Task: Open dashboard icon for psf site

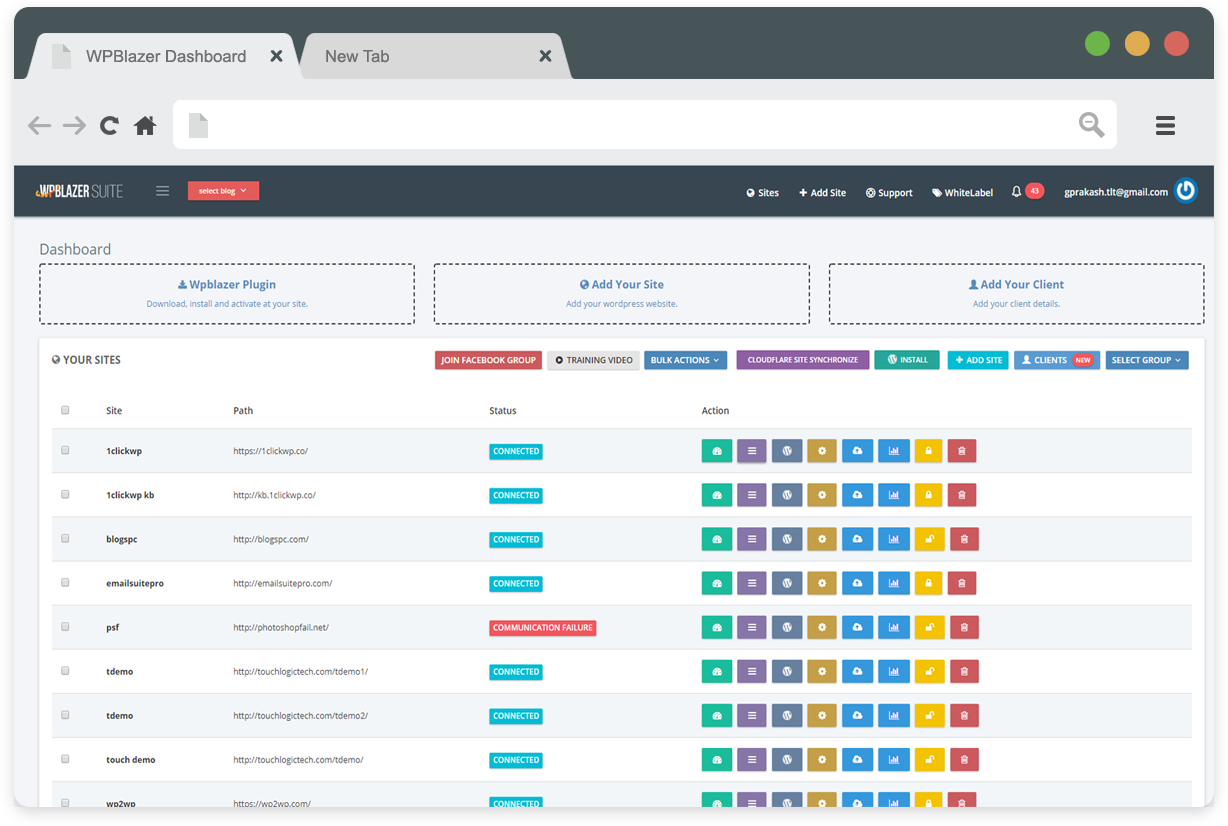Action: point(717,627)
